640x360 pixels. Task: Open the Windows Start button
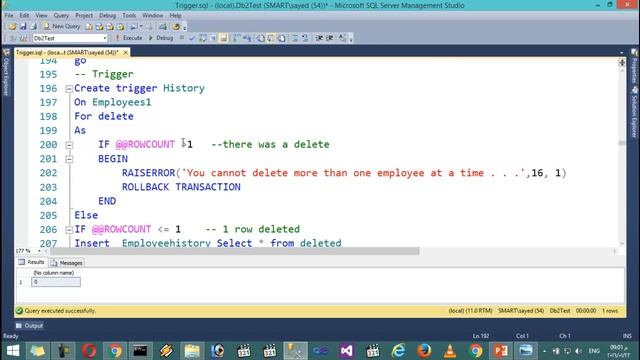coord(13,351)
